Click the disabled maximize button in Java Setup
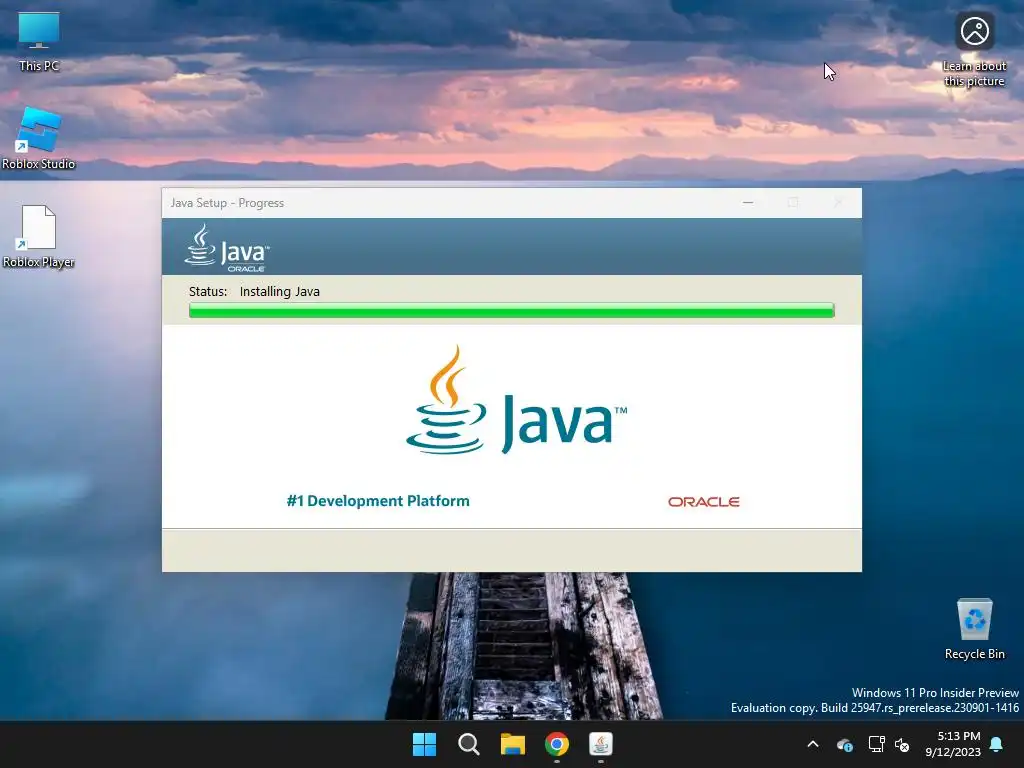 click(793, 203)
